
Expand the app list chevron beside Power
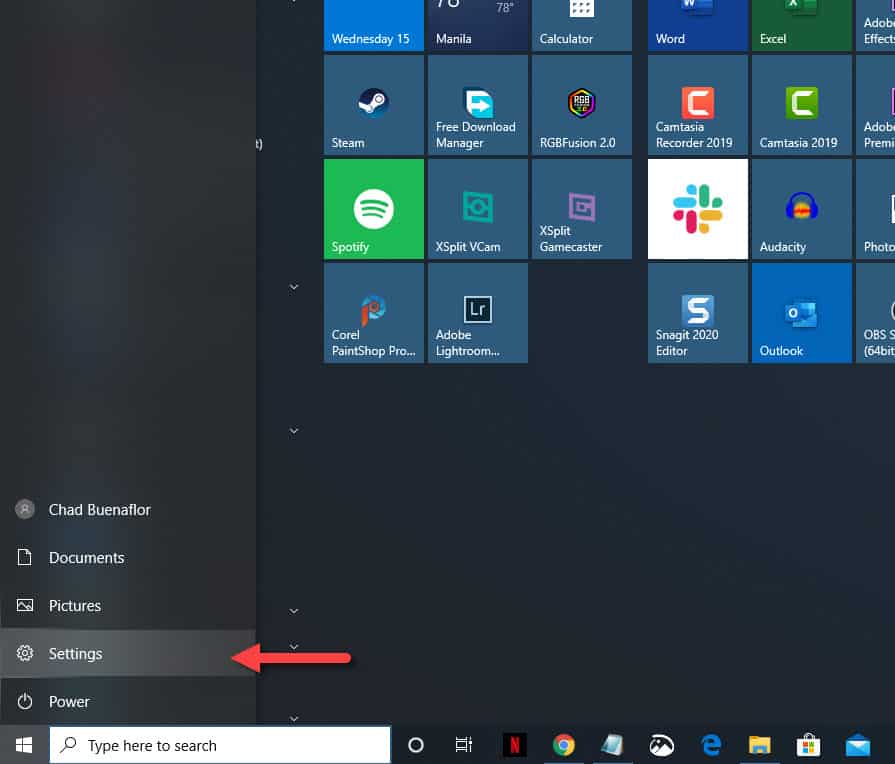tap(294, 718)
